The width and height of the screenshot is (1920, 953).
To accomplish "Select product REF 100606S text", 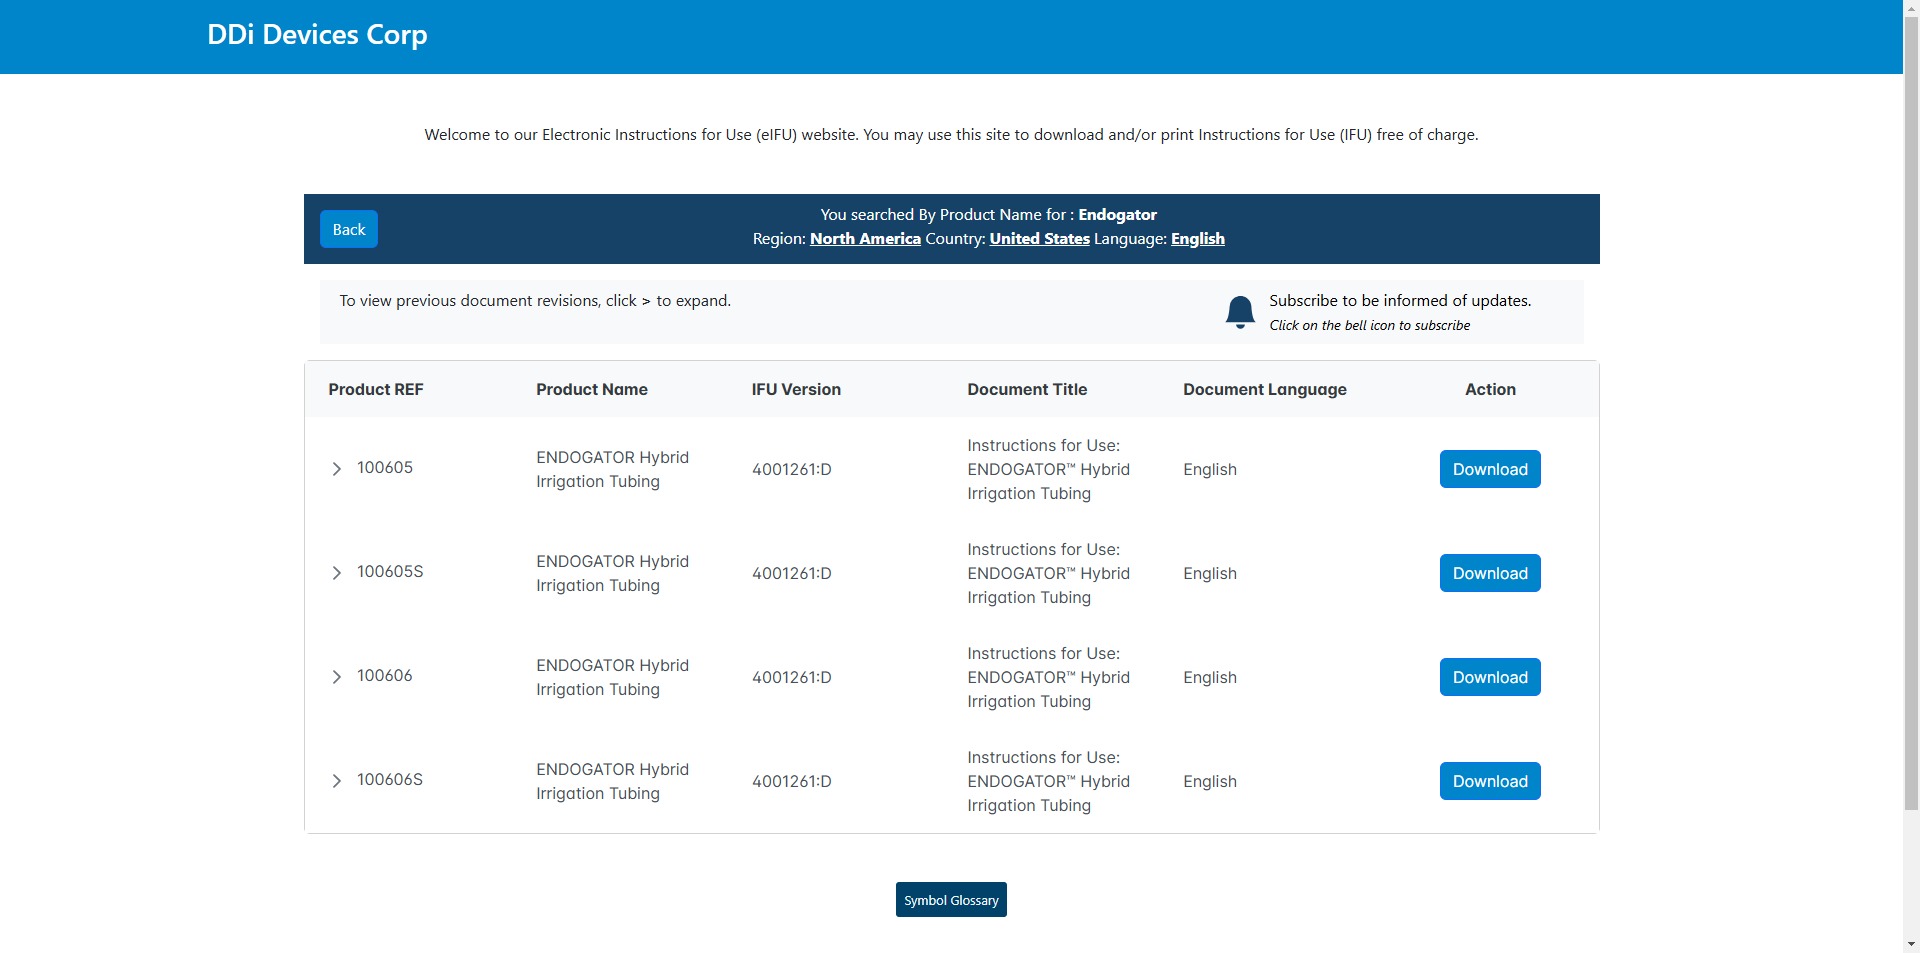I will point(390,780).
